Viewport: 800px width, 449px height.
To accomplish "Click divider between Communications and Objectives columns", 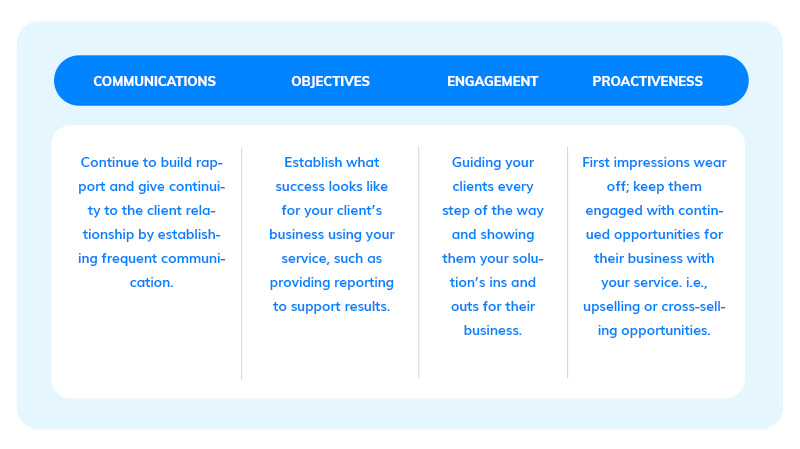I will [x=241, y=263].
